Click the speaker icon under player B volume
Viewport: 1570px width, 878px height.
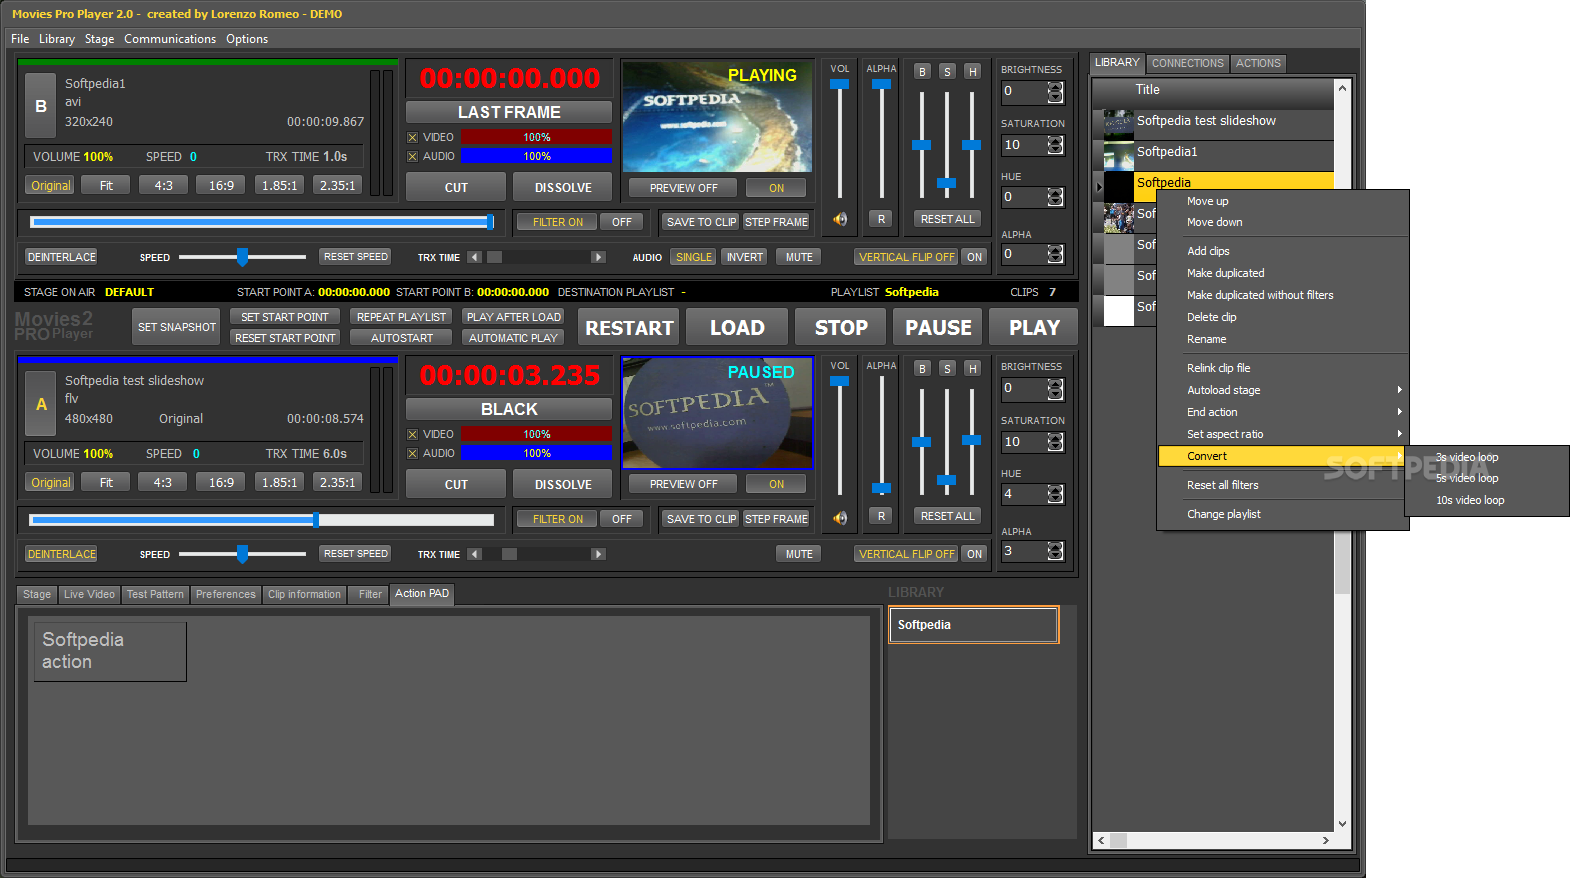click(x=840, y=219)
